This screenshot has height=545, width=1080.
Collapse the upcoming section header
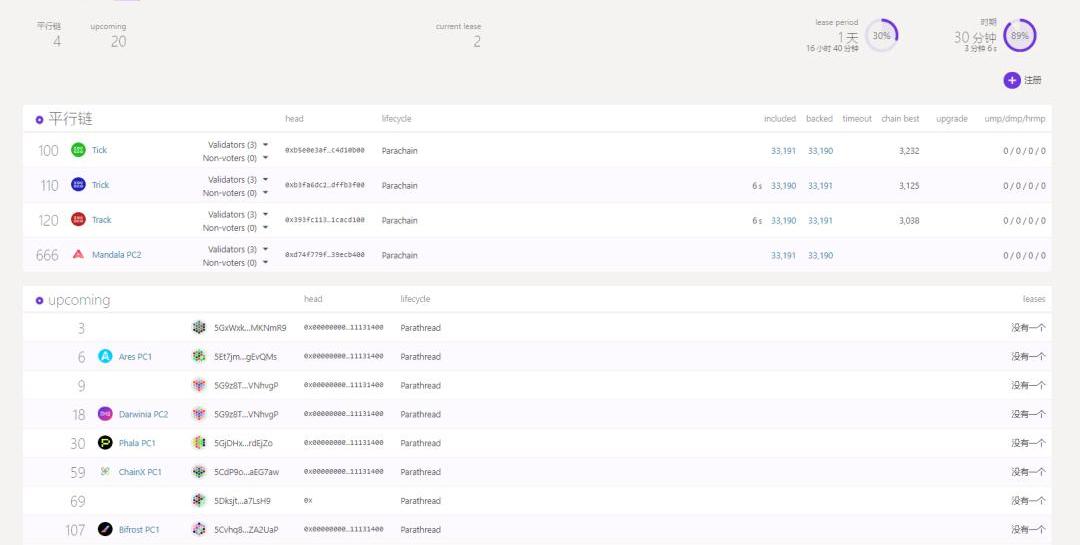click(x=40, y=300)
